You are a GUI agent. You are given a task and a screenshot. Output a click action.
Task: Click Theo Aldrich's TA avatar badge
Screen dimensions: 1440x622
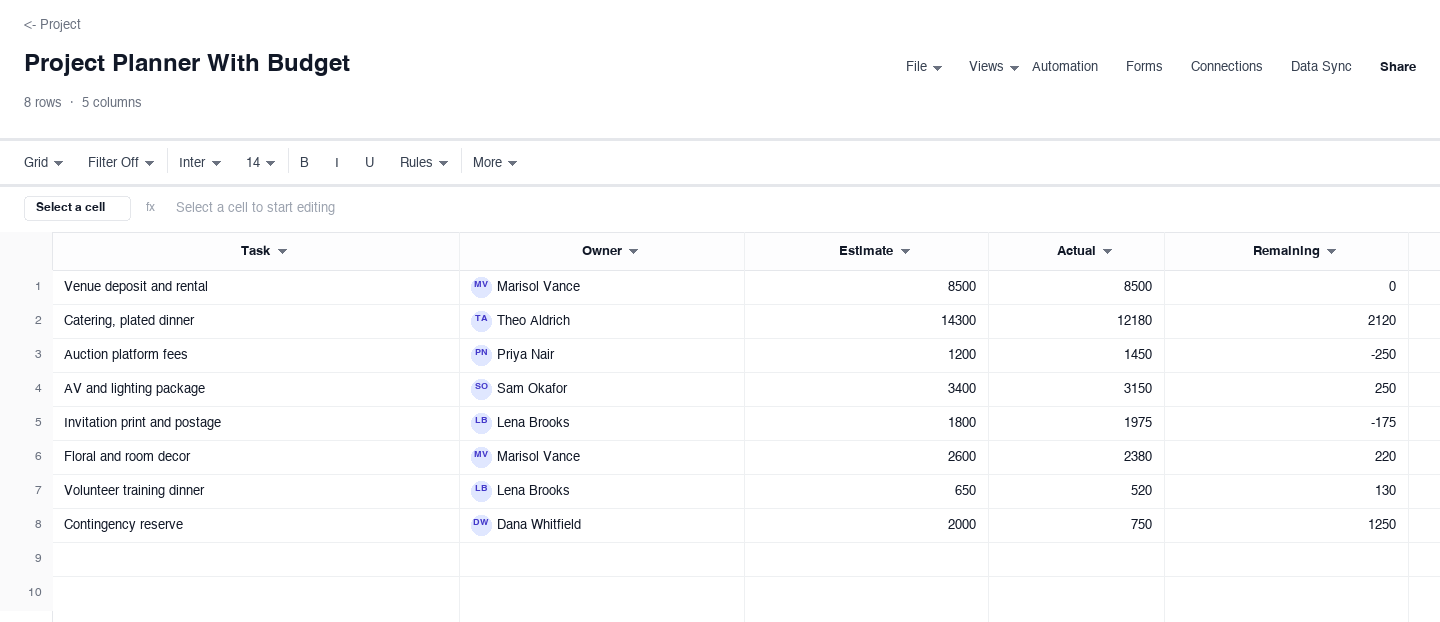[481, 321]
